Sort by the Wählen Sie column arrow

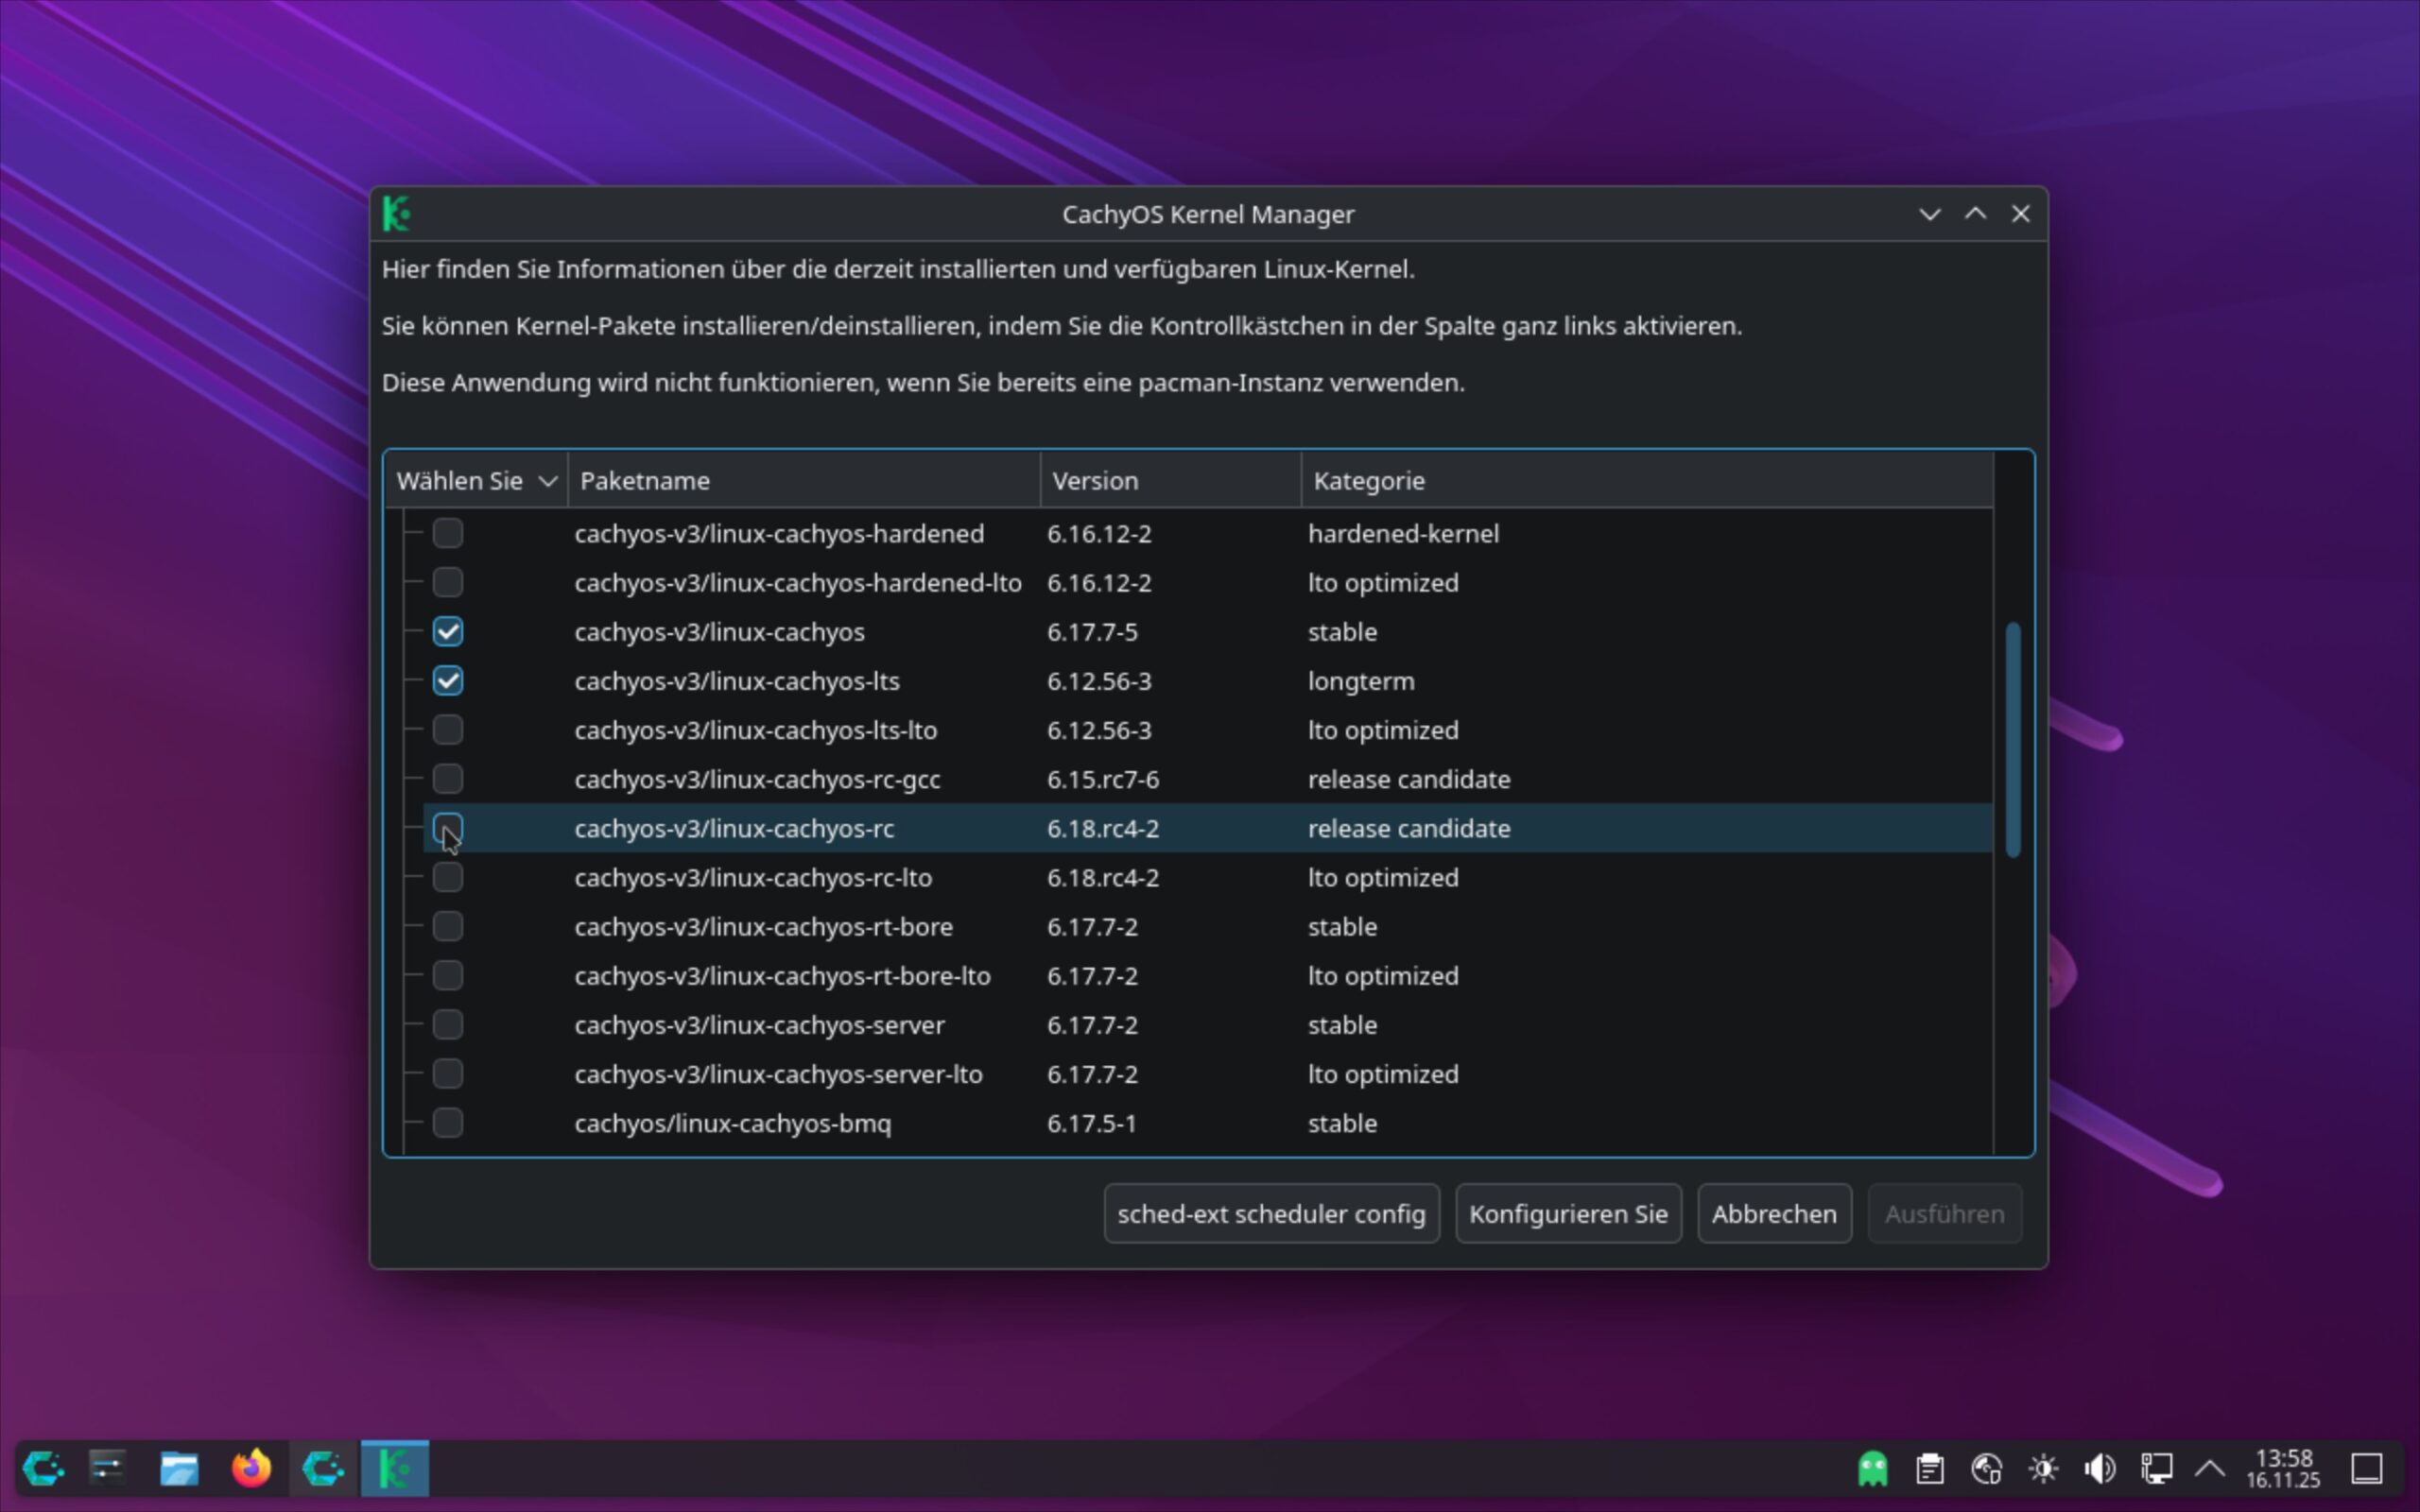(x=547, y=481)
